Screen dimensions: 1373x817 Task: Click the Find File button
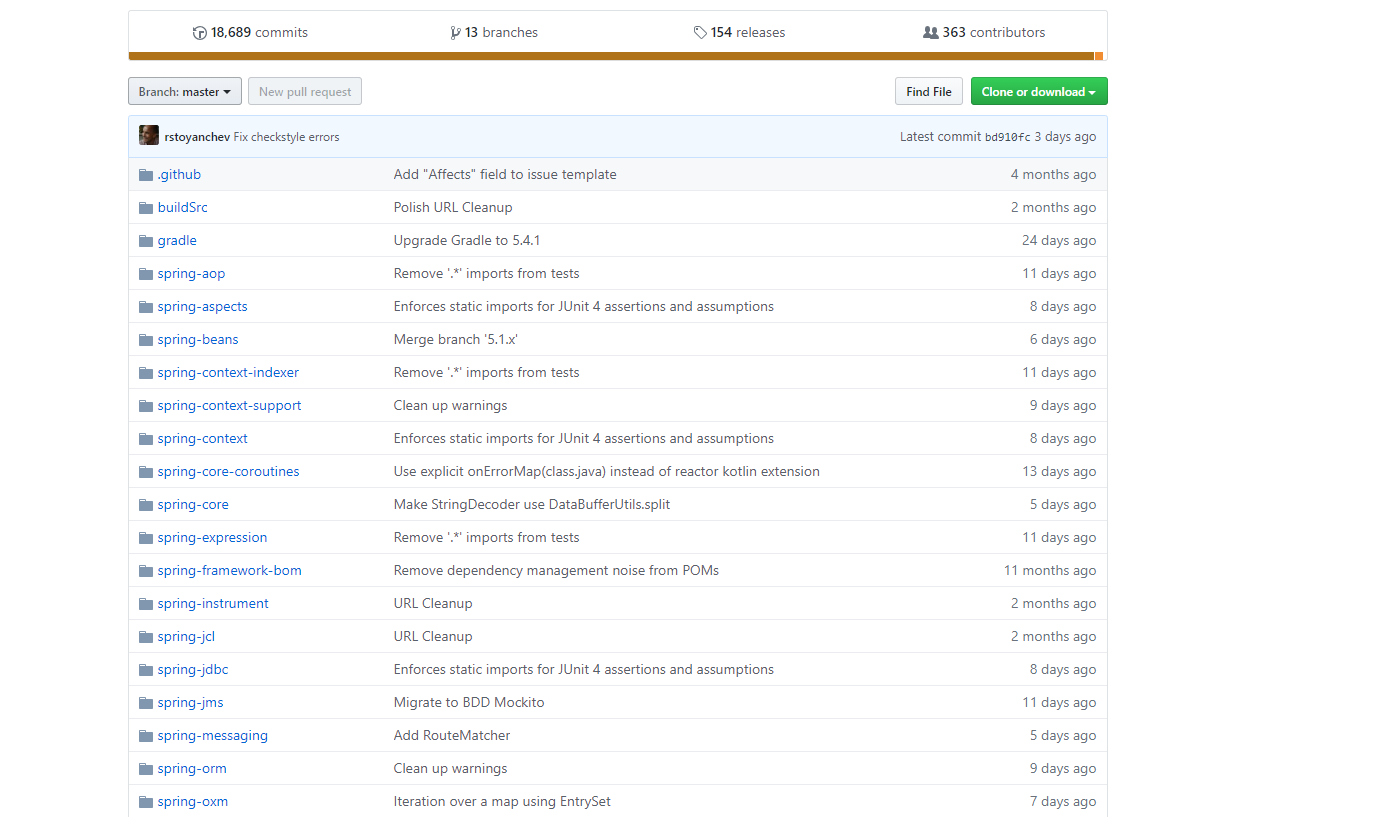(929, 91)
